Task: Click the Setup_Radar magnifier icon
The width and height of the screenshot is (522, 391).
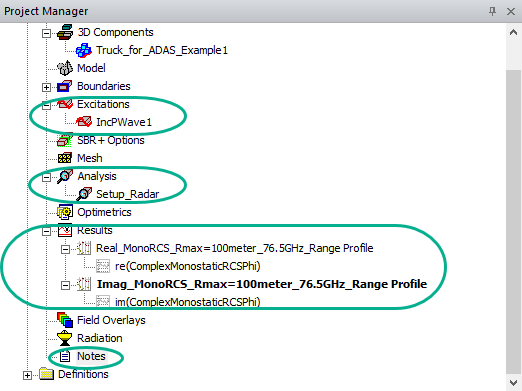Action: (84, 194)
